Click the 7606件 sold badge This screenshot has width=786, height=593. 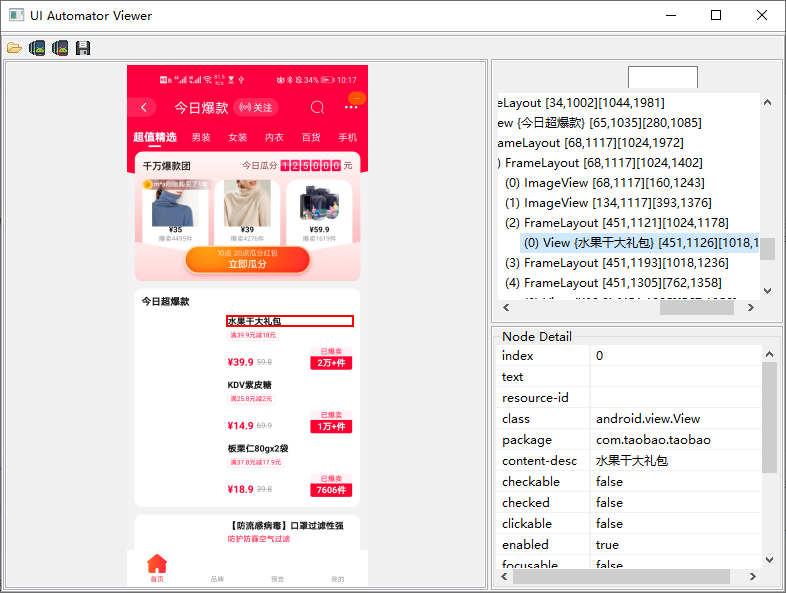pos(331,490)
